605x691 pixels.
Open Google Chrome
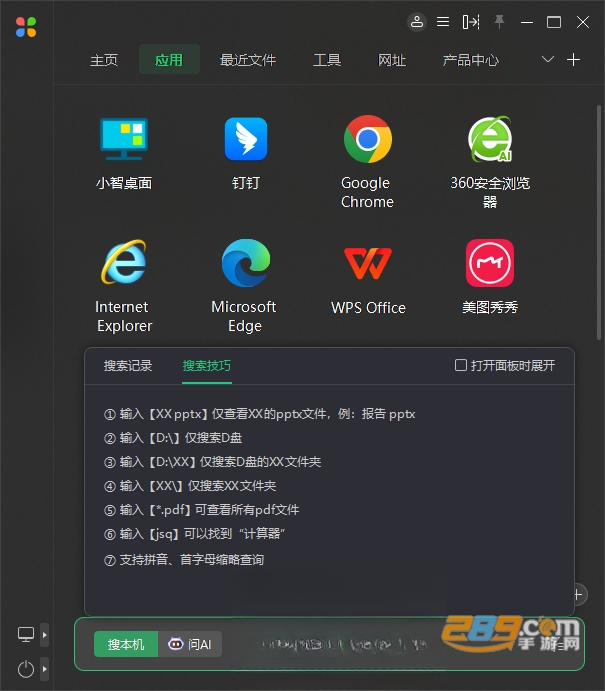367,139
